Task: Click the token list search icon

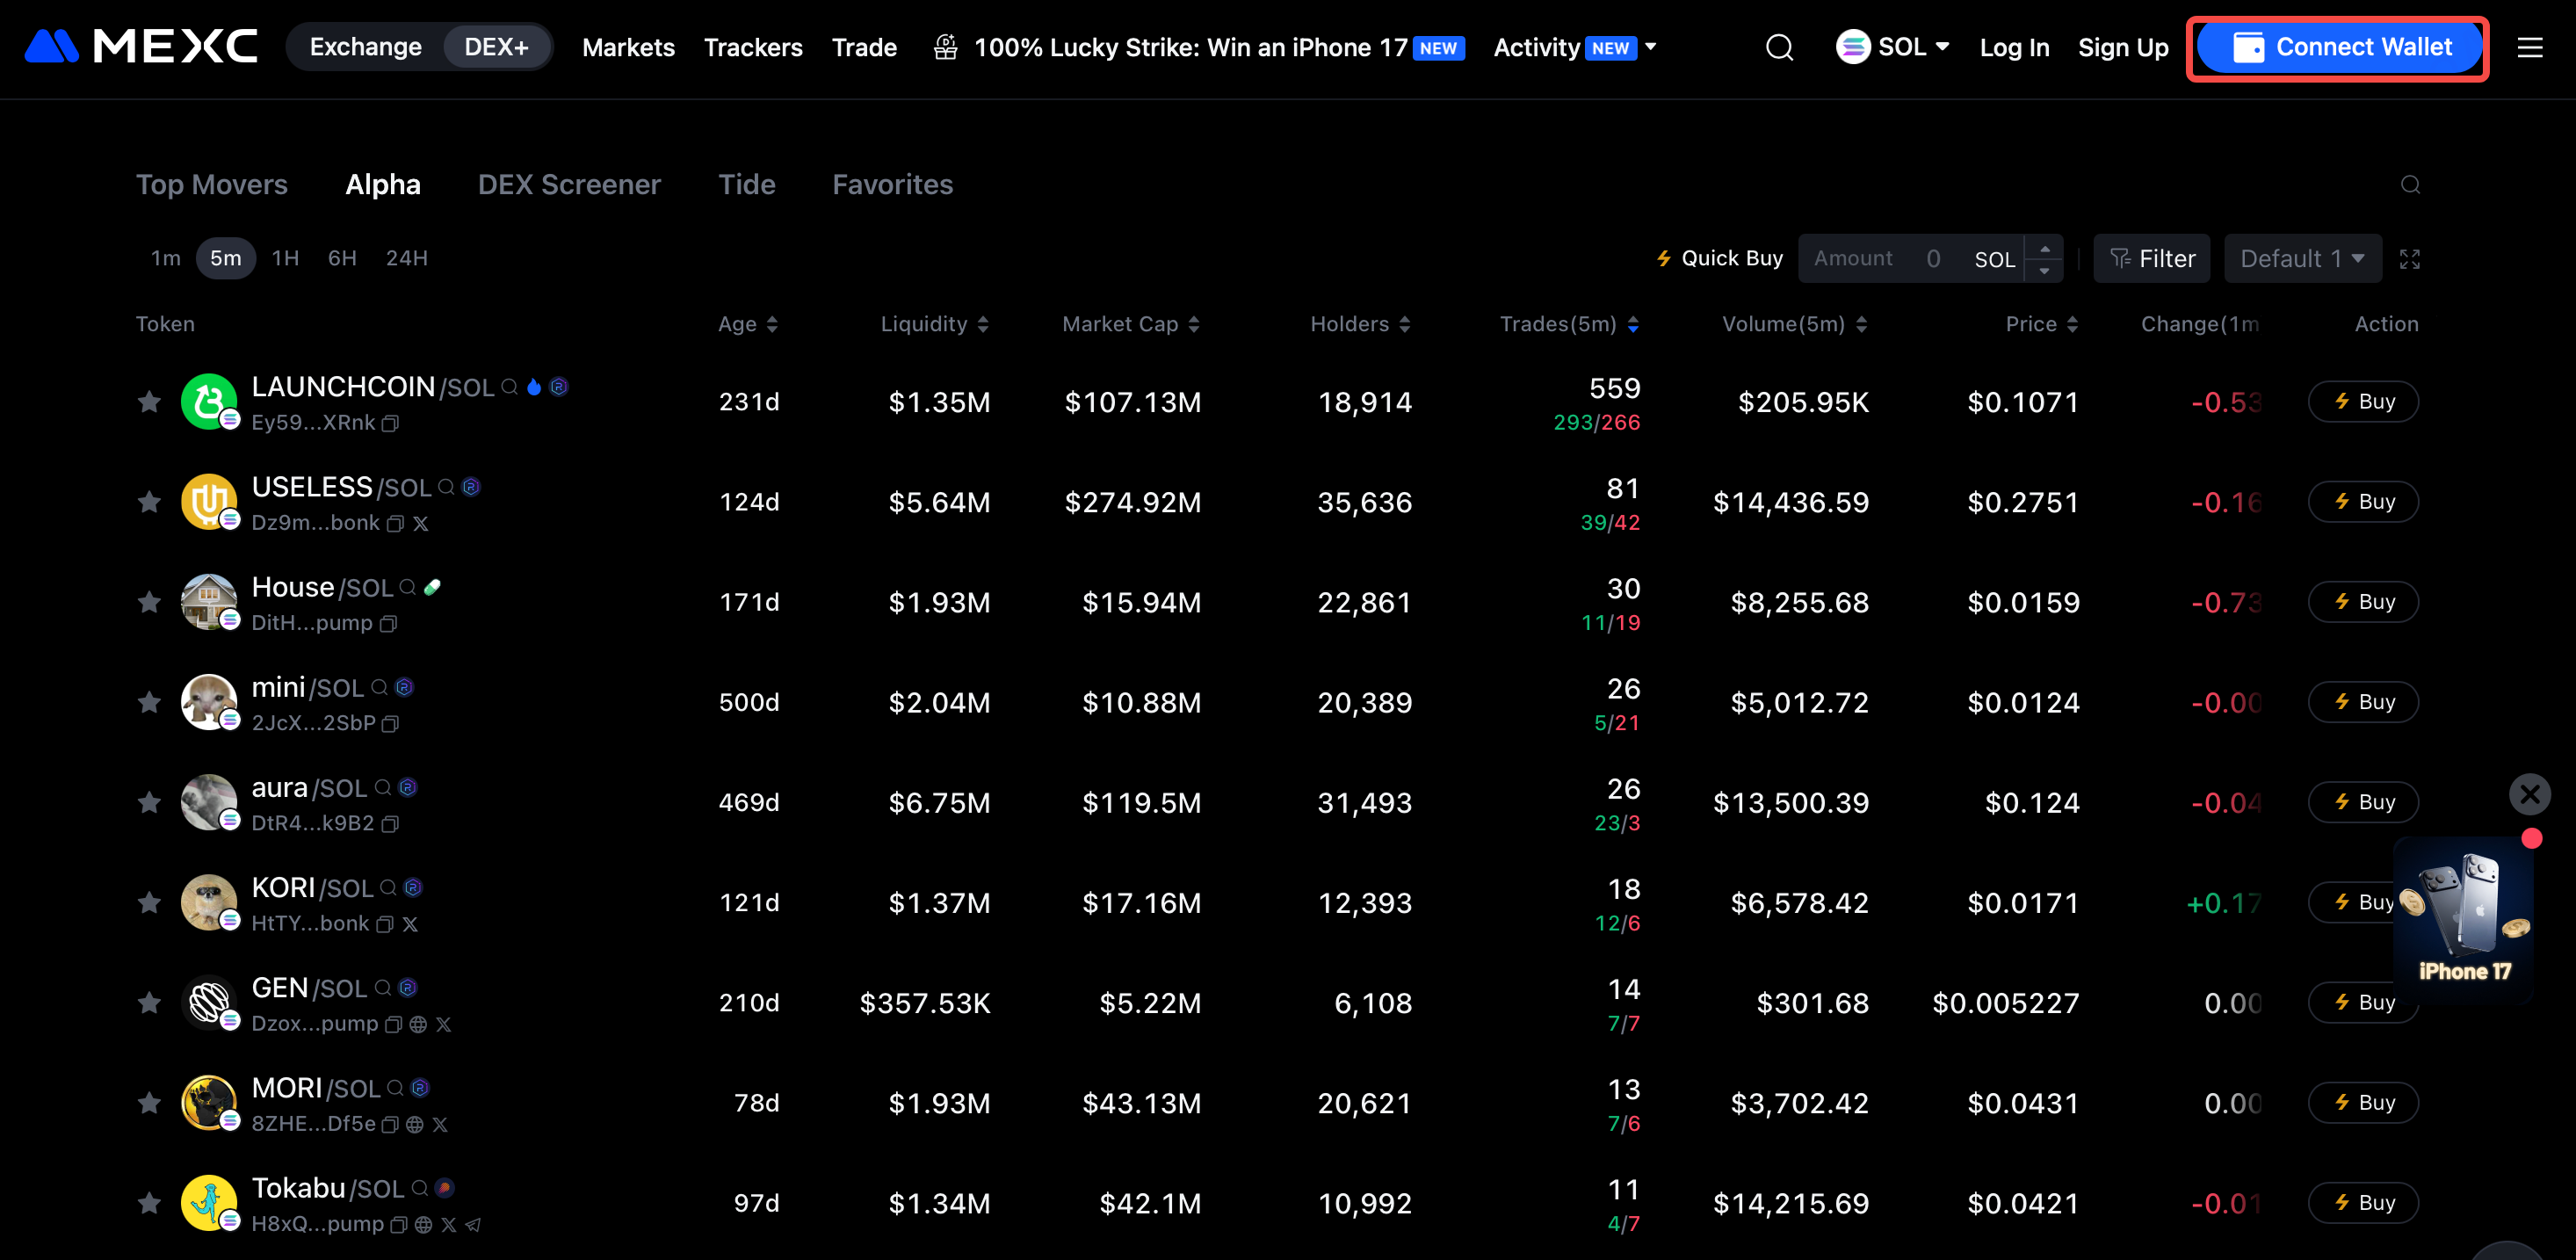Action: click(x=2409, y=185)
